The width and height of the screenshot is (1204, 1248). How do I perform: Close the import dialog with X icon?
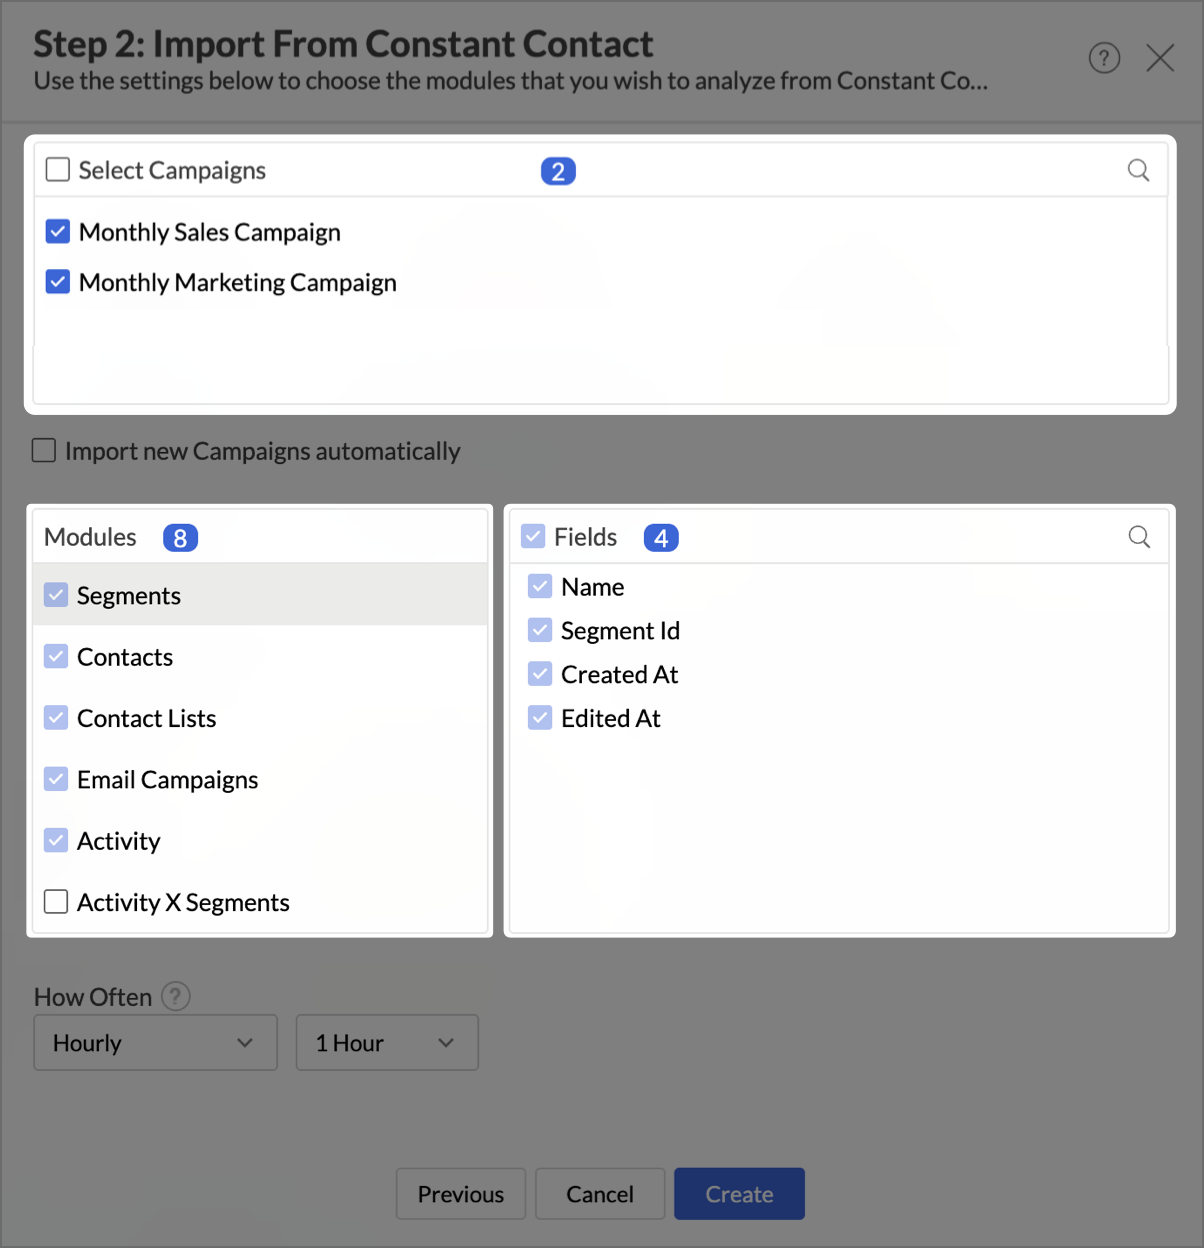1160,58
